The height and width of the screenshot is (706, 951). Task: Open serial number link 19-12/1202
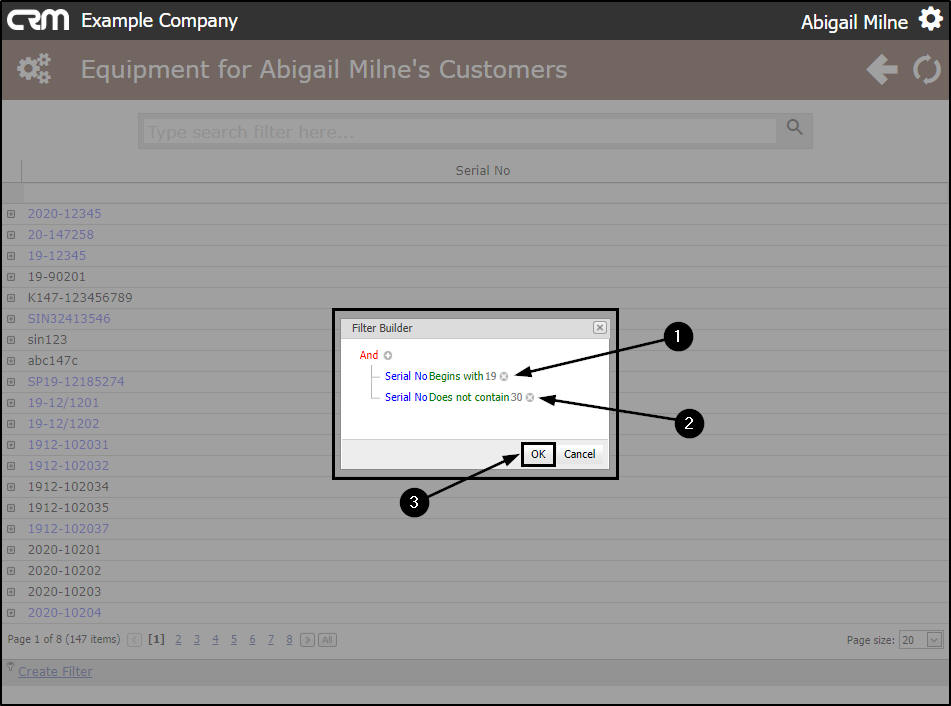click(63, 423)
